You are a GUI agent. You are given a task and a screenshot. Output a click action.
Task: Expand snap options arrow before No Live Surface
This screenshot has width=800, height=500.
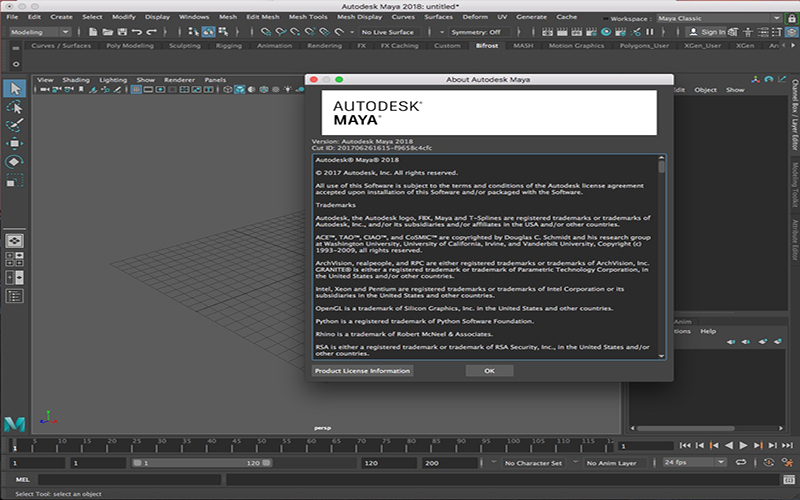[x=352, y=32]
